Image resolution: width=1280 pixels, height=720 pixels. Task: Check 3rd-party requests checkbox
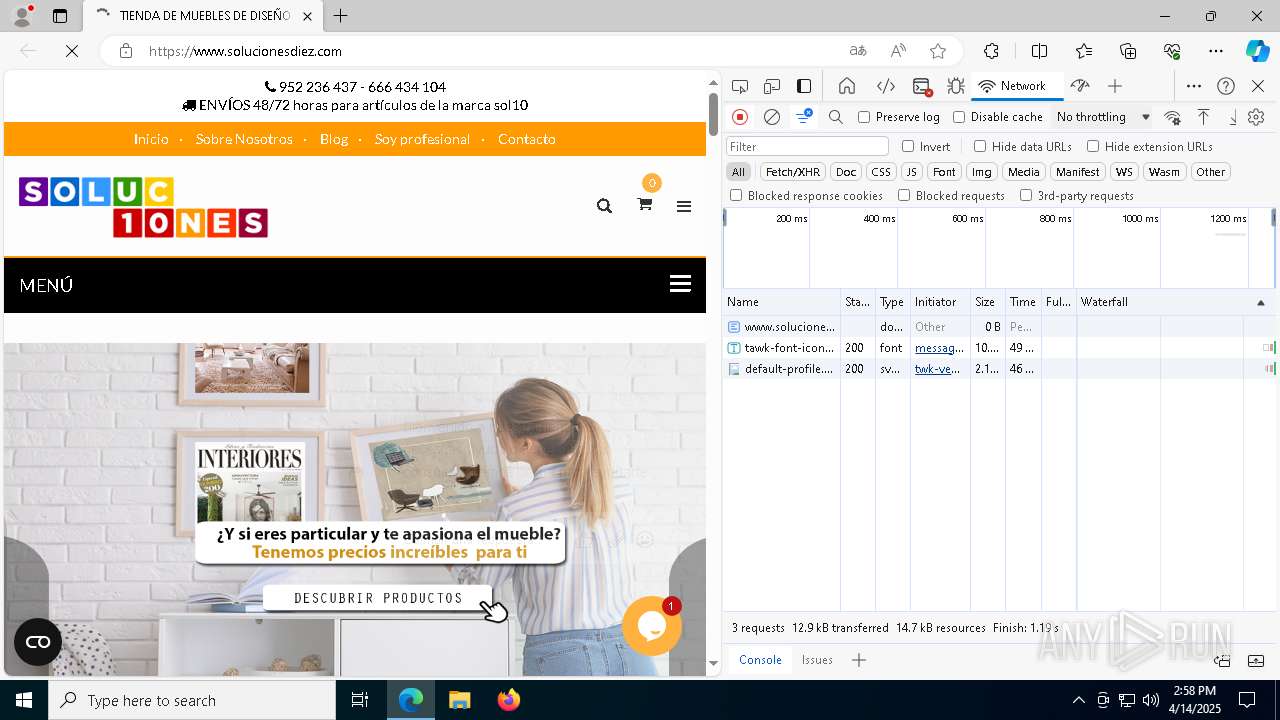pyautogui.click(x=1026, y=196)
